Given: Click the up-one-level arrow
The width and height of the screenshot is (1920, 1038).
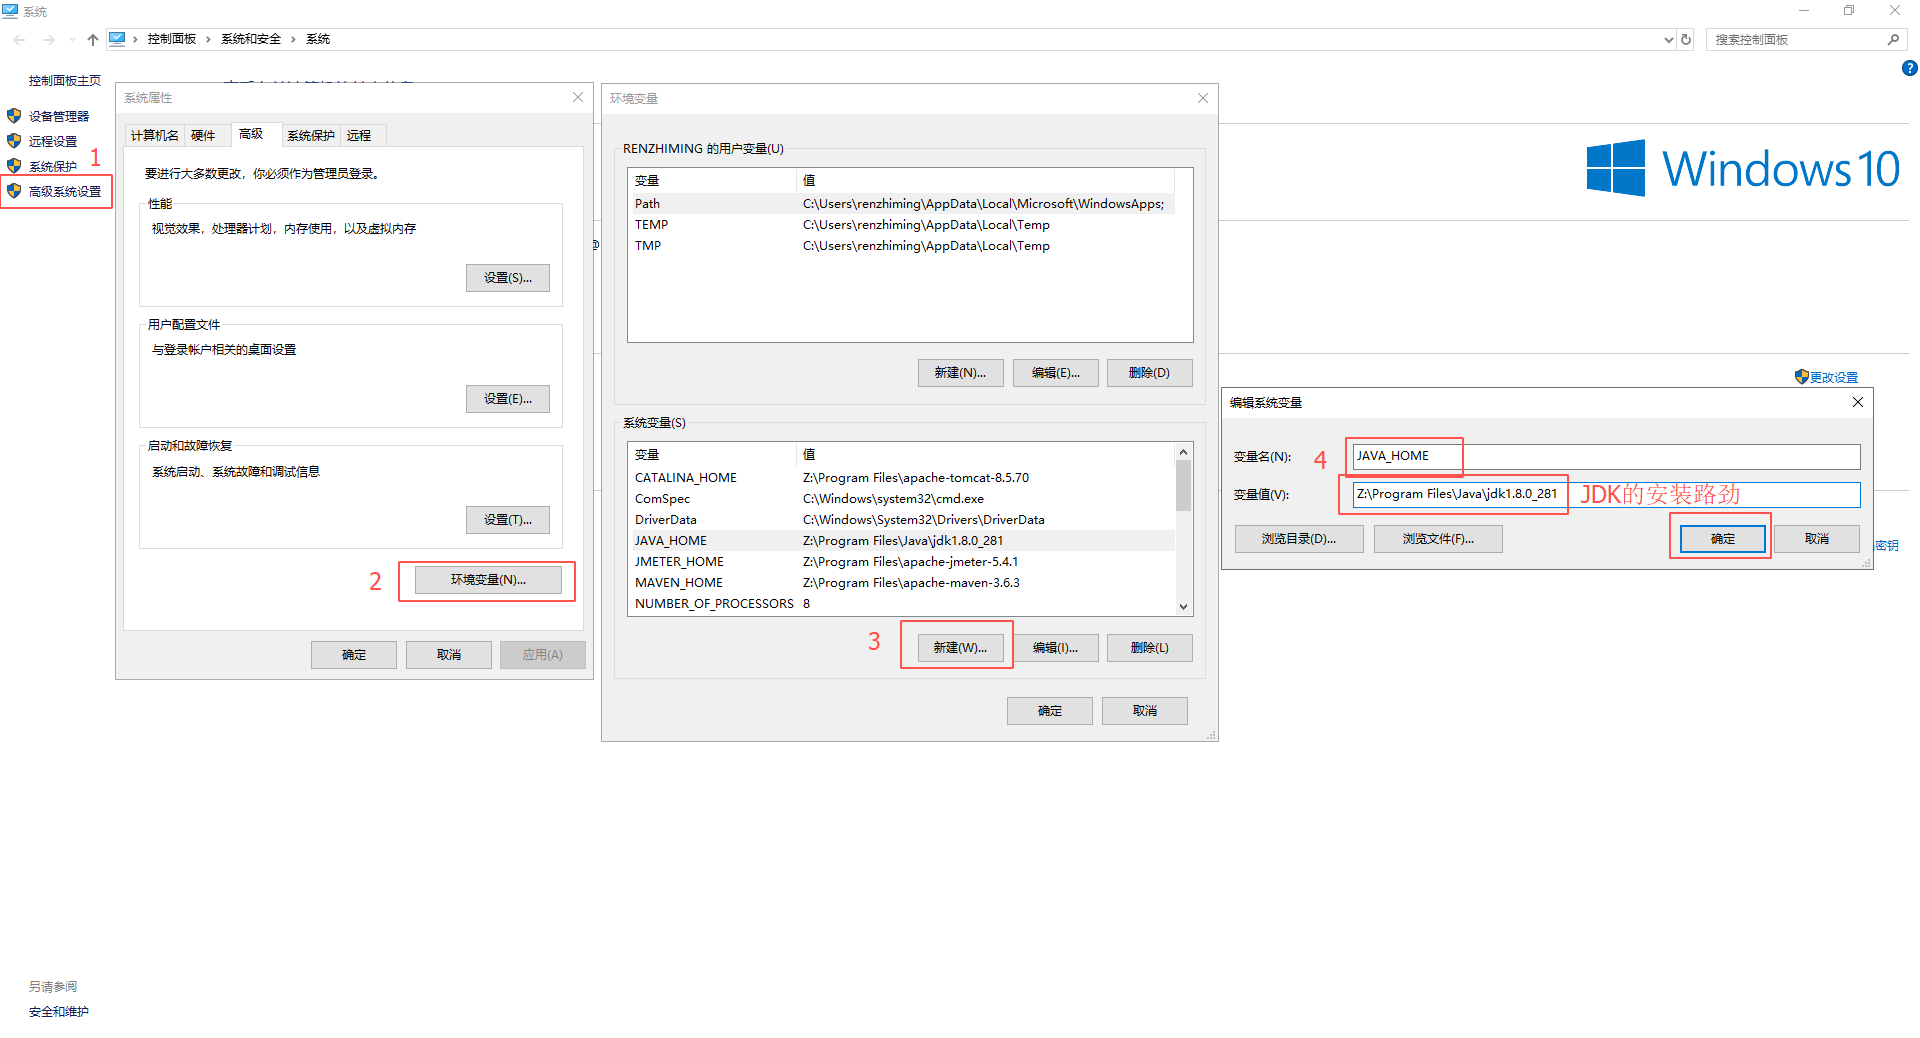Looking at the screenshot, I should pyautogui.click(x=92, y=40).
